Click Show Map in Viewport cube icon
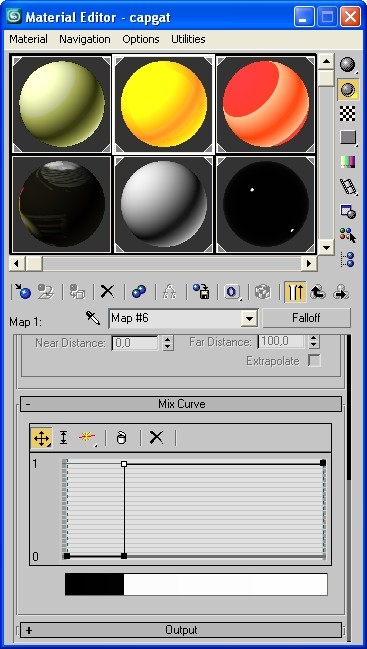Screen dimensions: 367x649 (263, 292)
